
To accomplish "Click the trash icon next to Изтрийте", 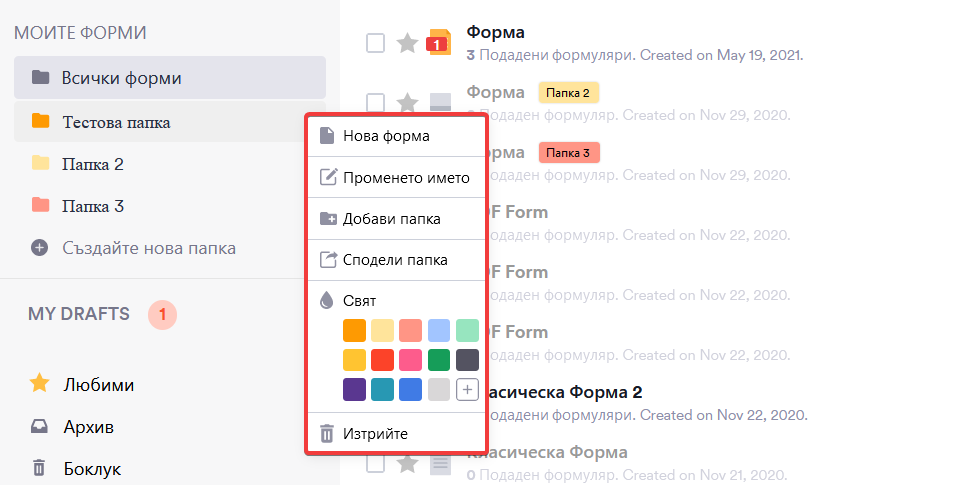I will (327, 433).
